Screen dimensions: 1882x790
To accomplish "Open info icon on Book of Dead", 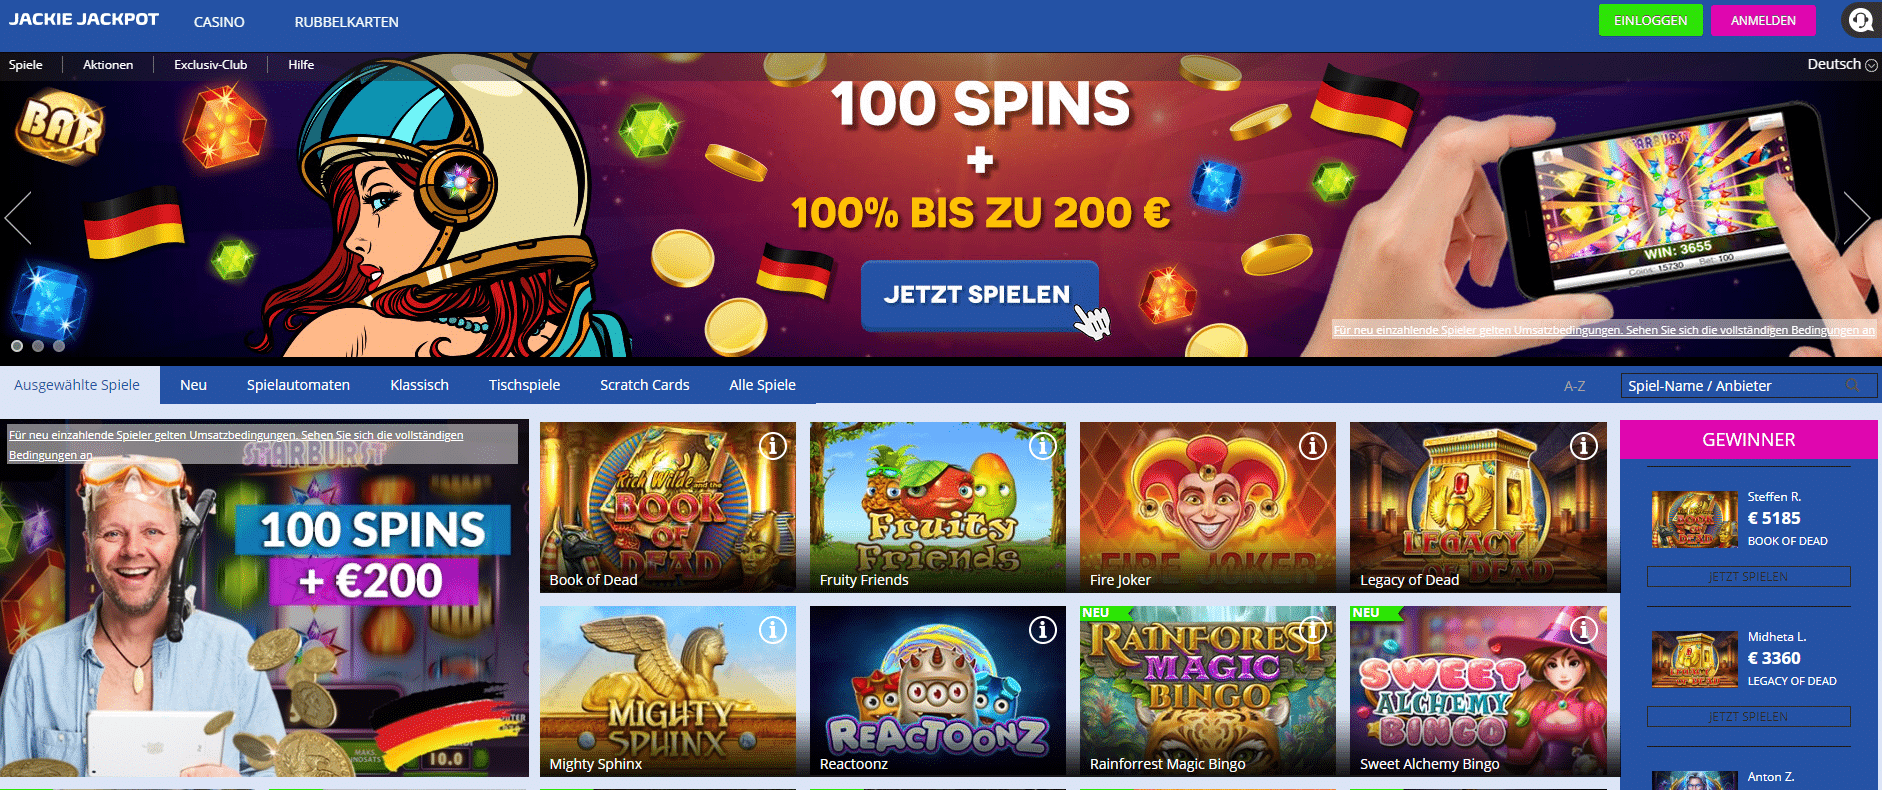I will coord(773,446).
